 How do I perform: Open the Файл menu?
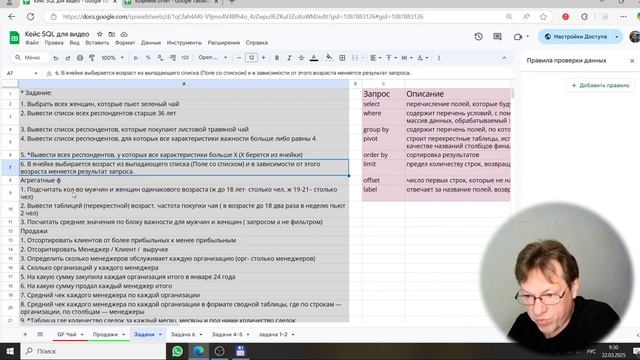pyautogui.click(x=32, y=43)
